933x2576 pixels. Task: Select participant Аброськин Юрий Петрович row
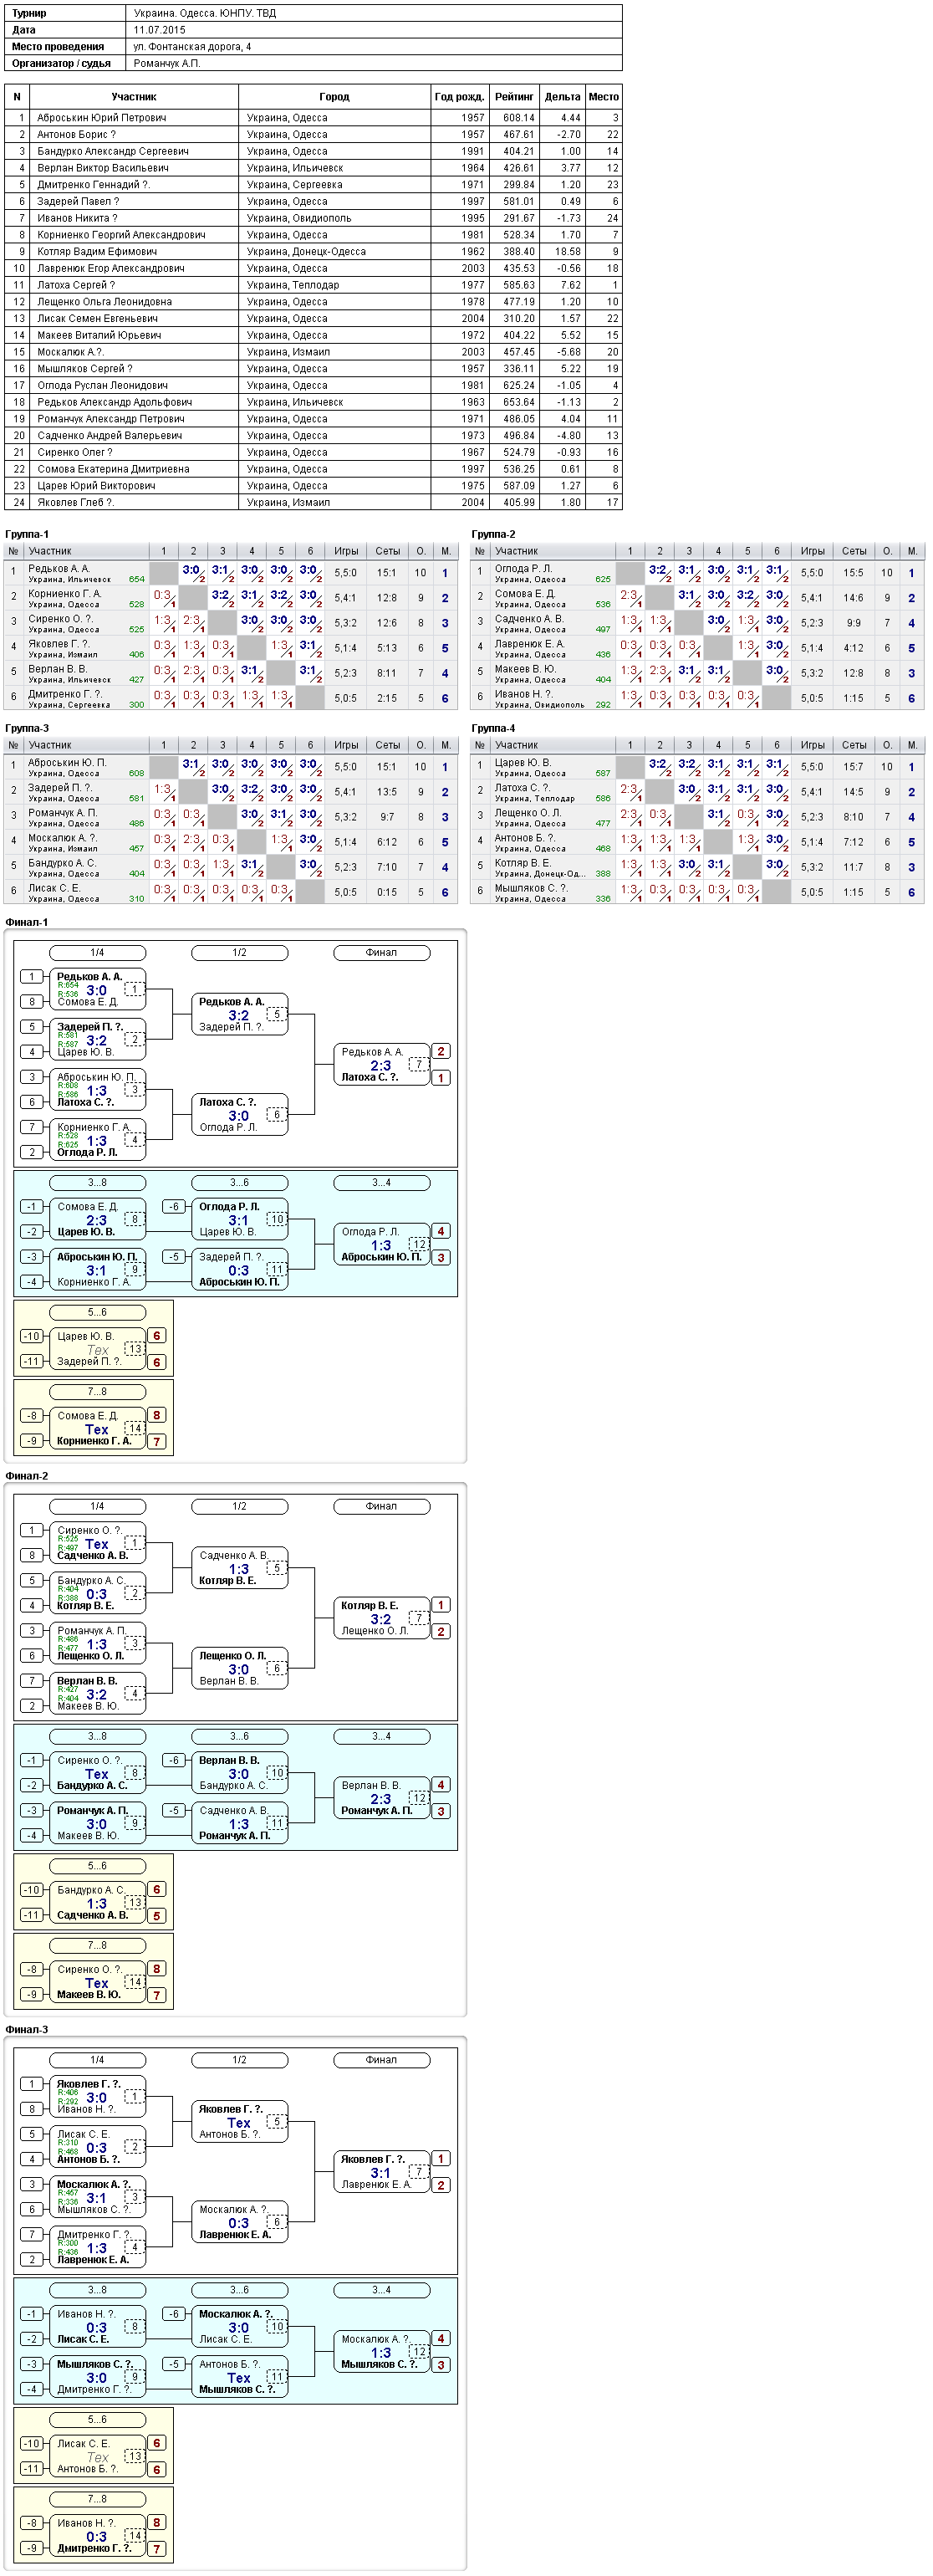pos(313,118)
